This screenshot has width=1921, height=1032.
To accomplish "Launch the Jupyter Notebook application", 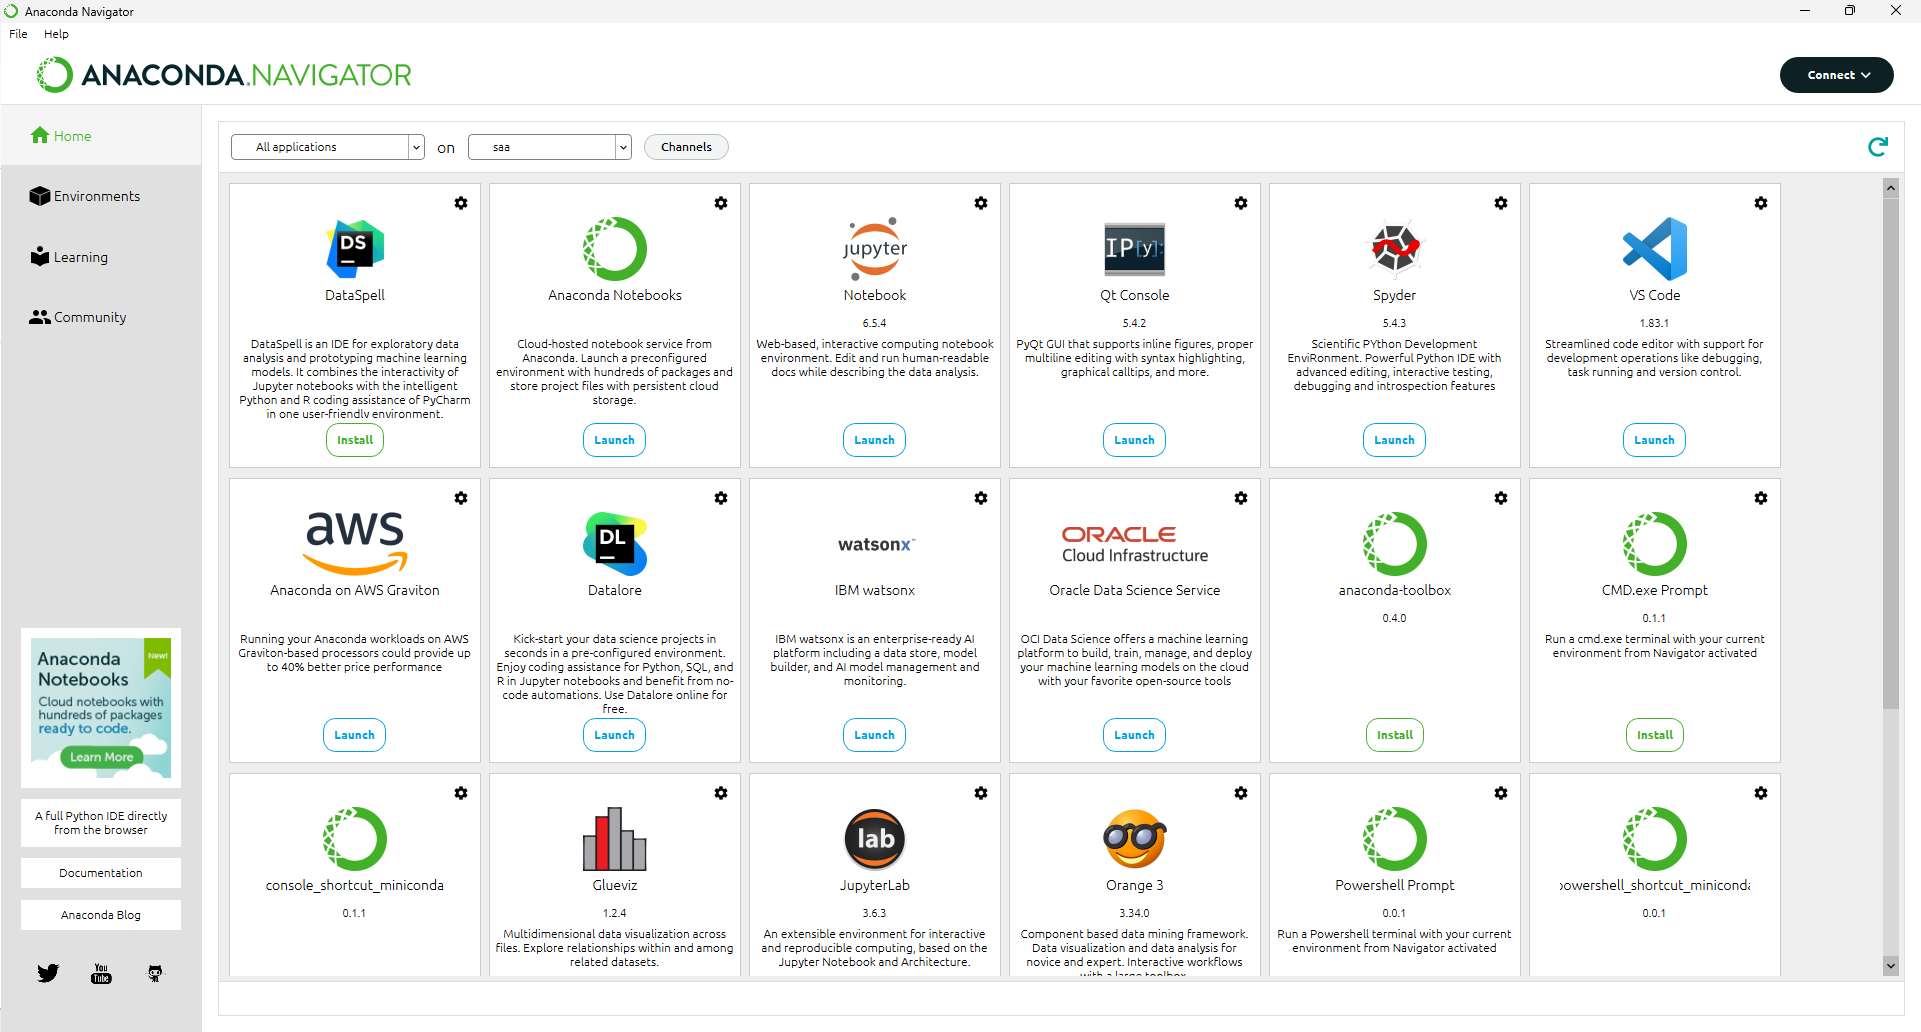I will coord(874,440).
